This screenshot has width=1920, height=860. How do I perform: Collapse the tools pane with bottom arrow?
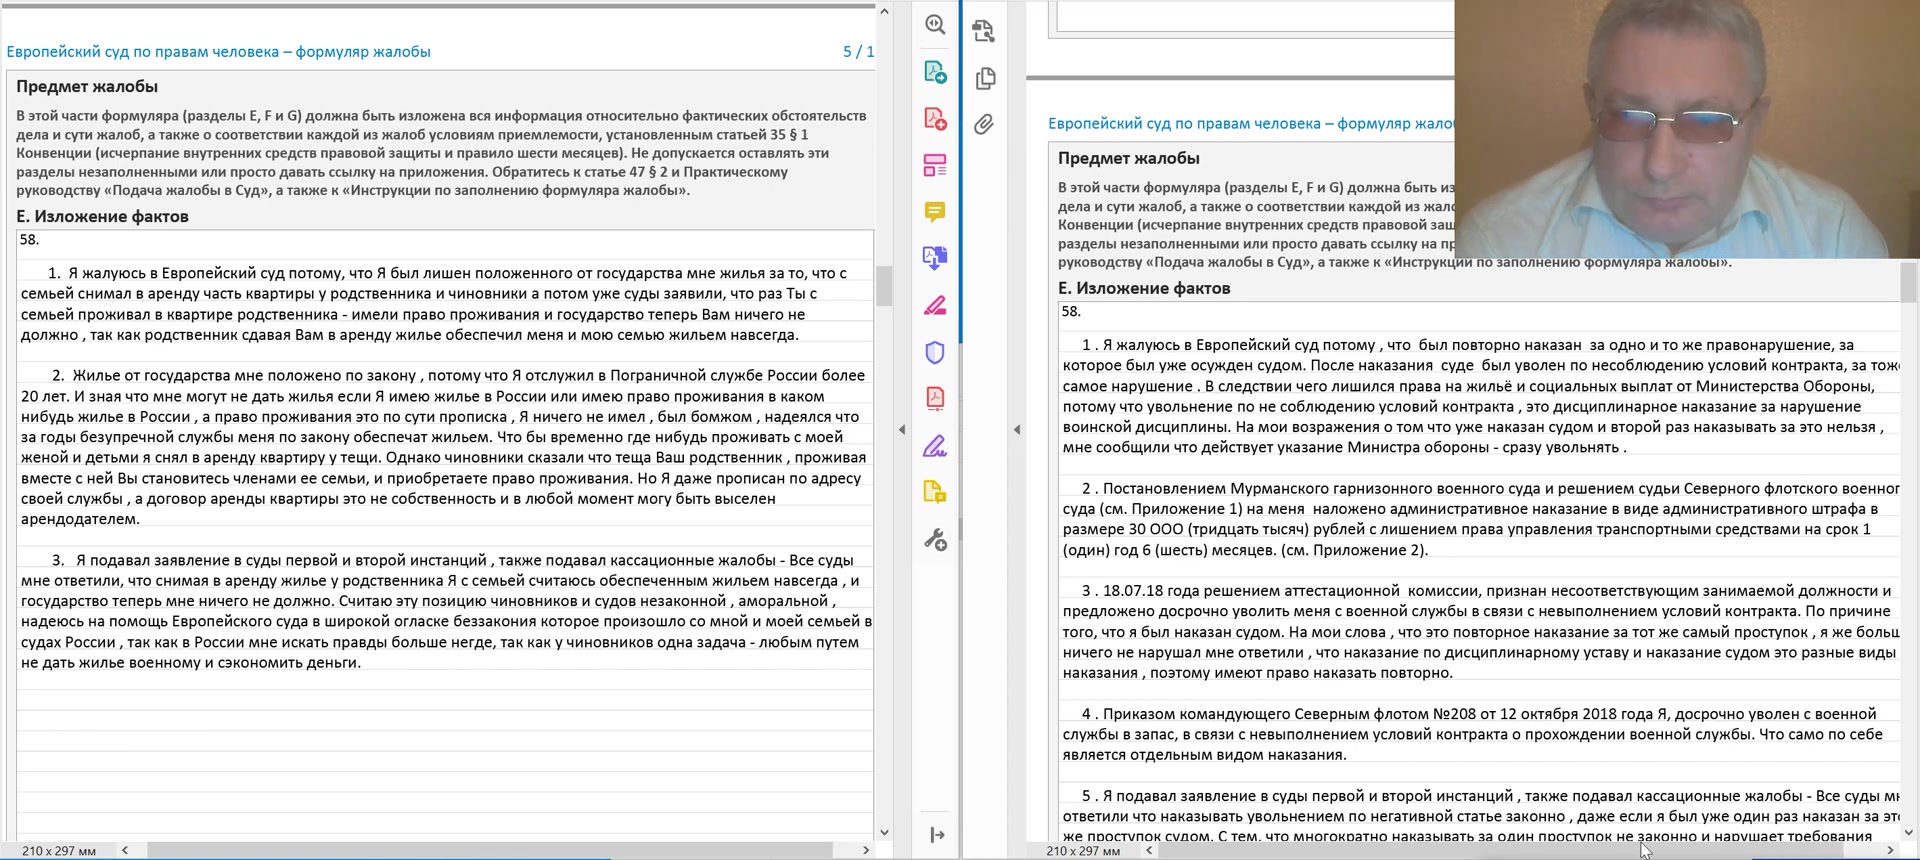tap(937, 835)
